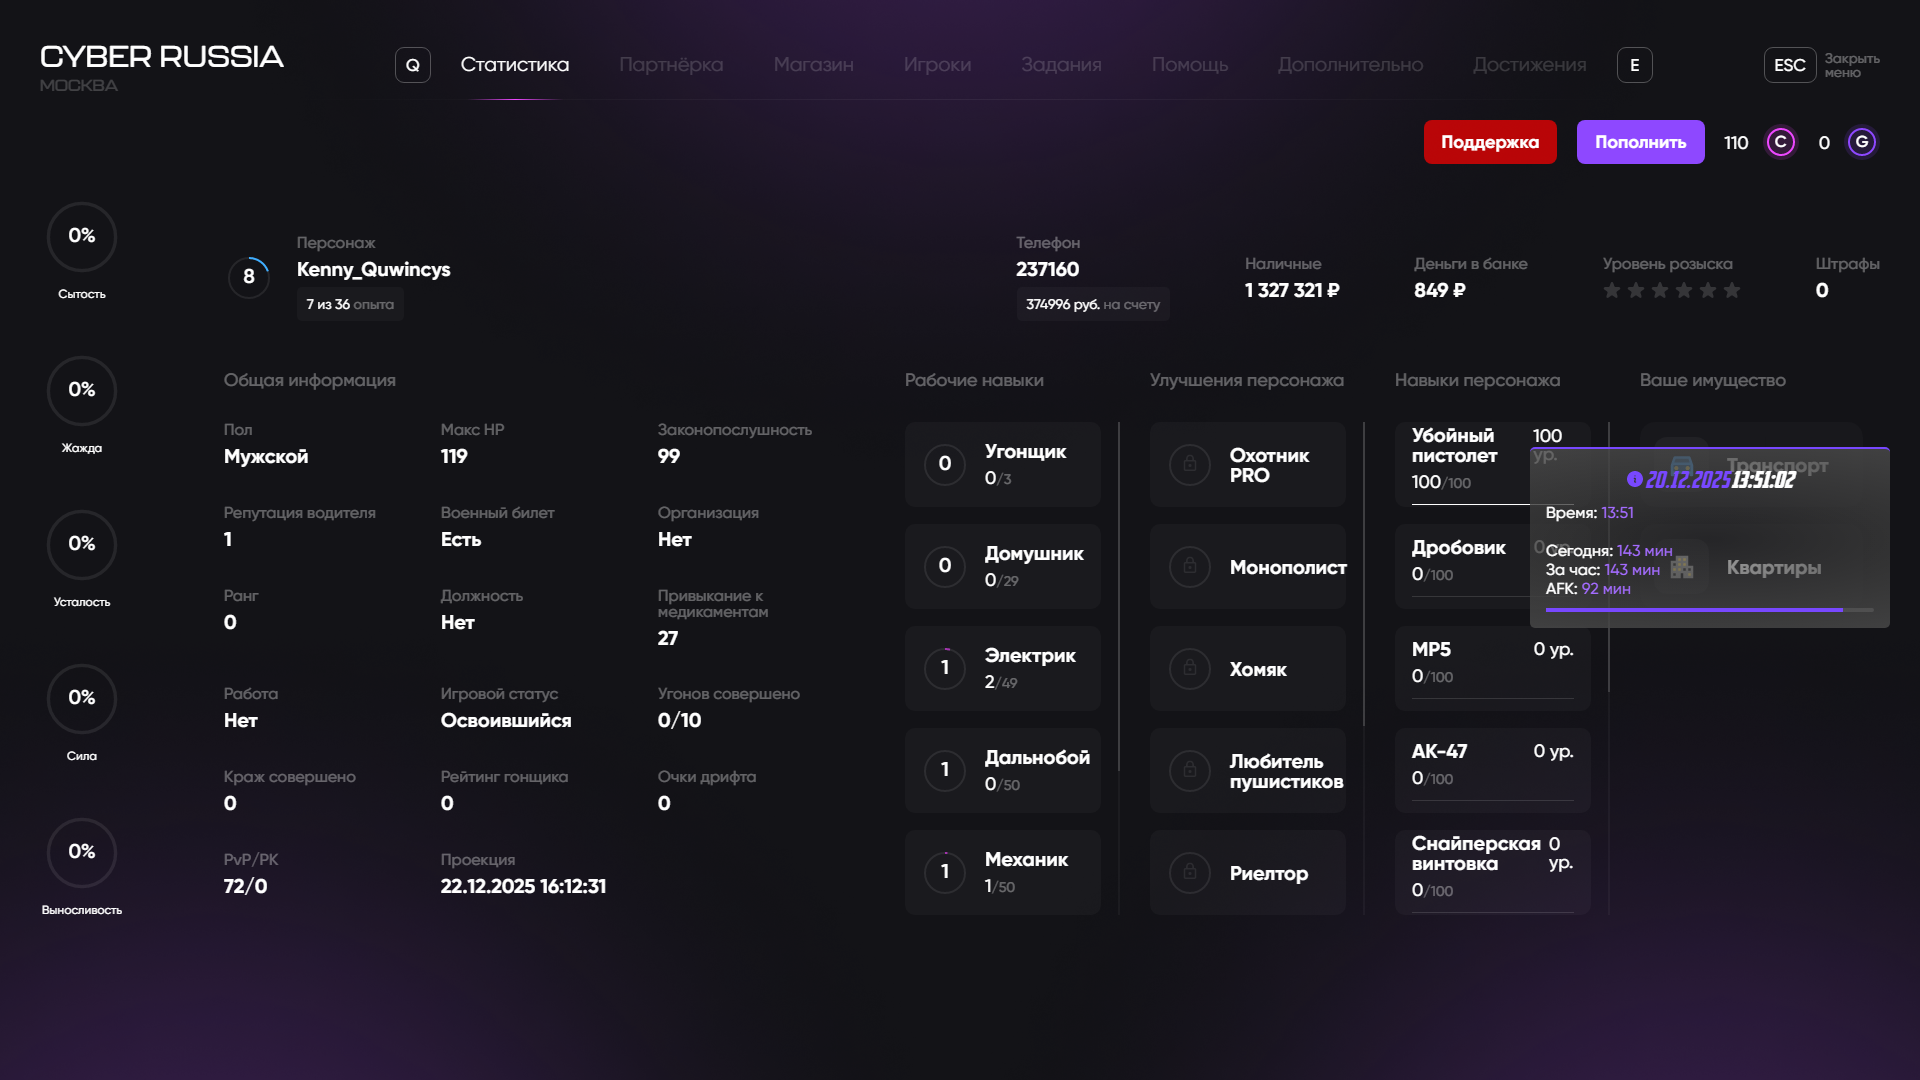Click the Хомяк lock icon
This screenshot has width=1920, height=1080.
(1190, 668)
